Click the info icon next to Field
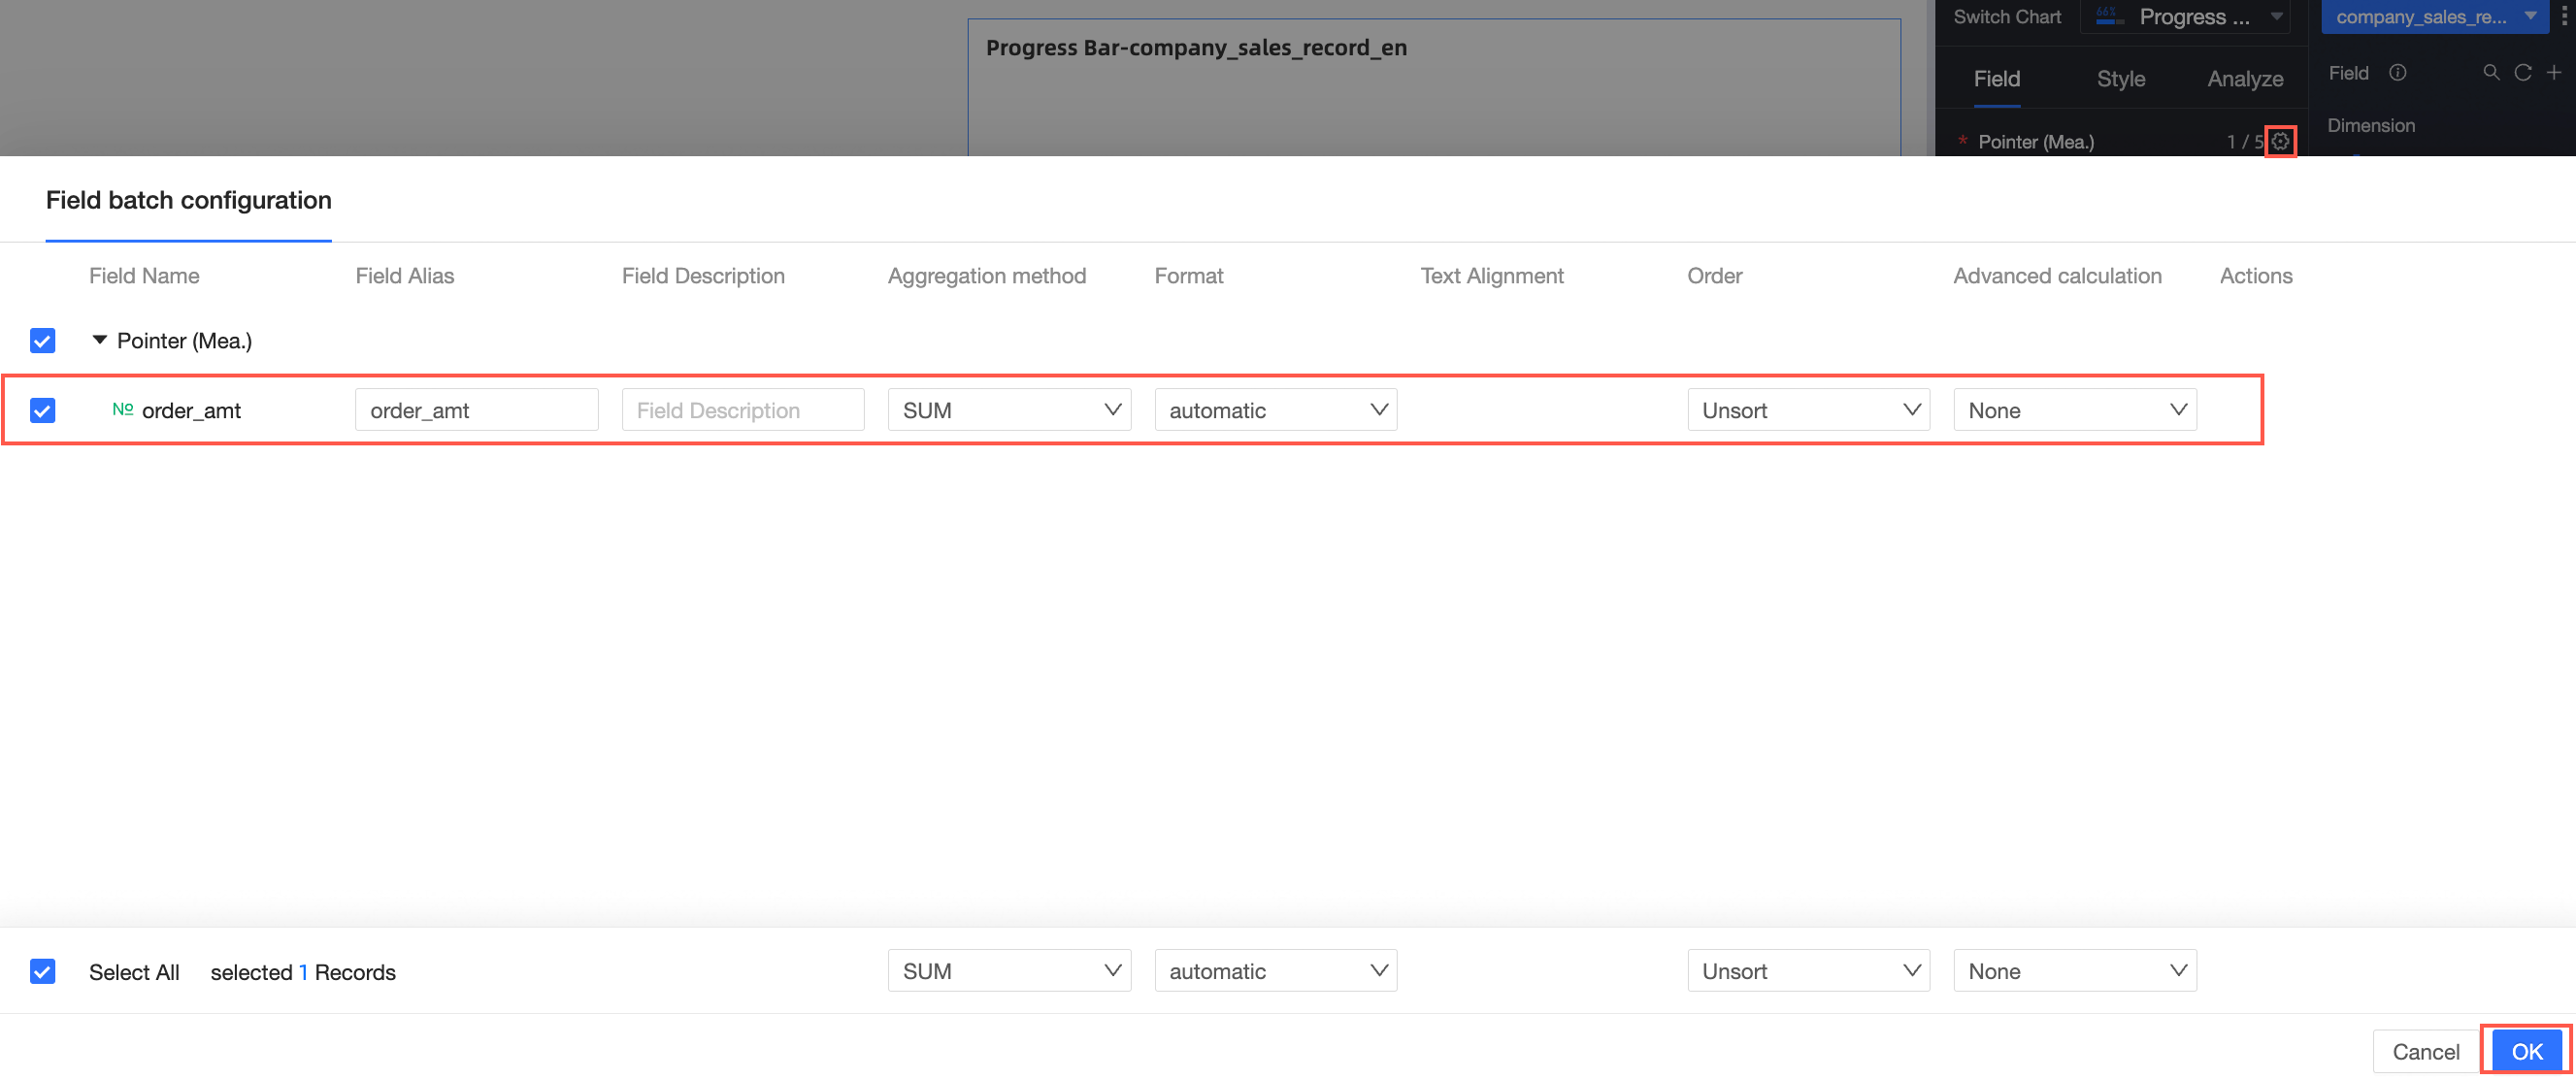This screenshot has width=2576, height=1079. coord(2398,72)
